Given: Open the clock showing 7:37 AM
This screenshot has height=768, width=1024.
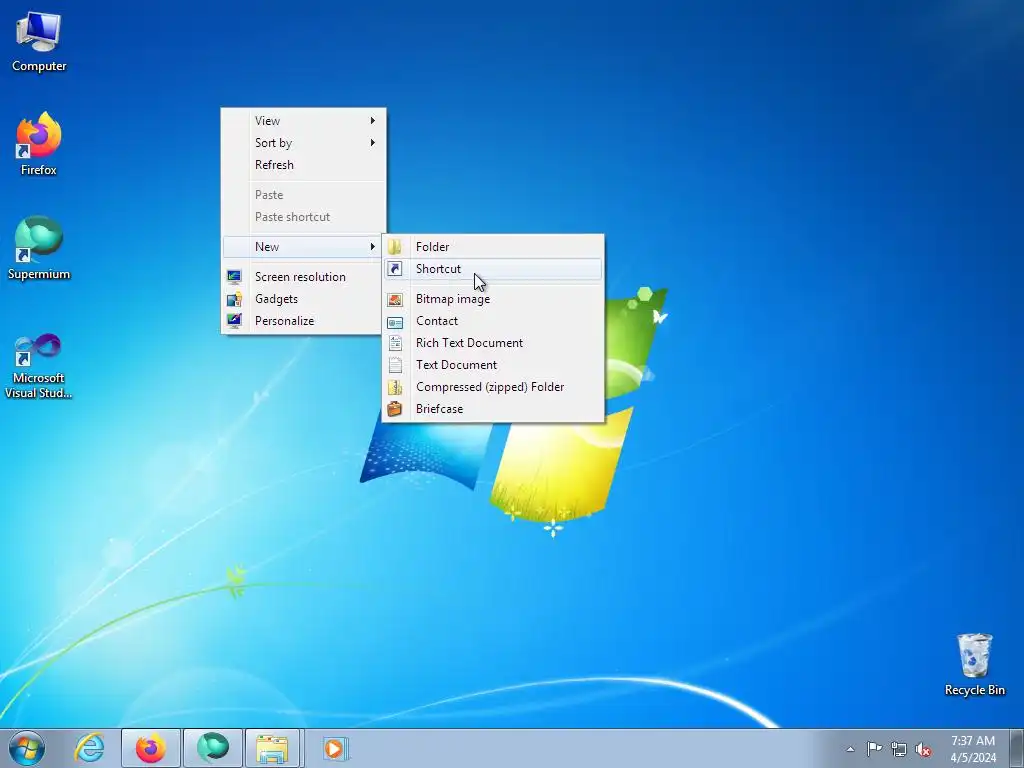Looking at the screenshot, I should click(x=973, y=749).
